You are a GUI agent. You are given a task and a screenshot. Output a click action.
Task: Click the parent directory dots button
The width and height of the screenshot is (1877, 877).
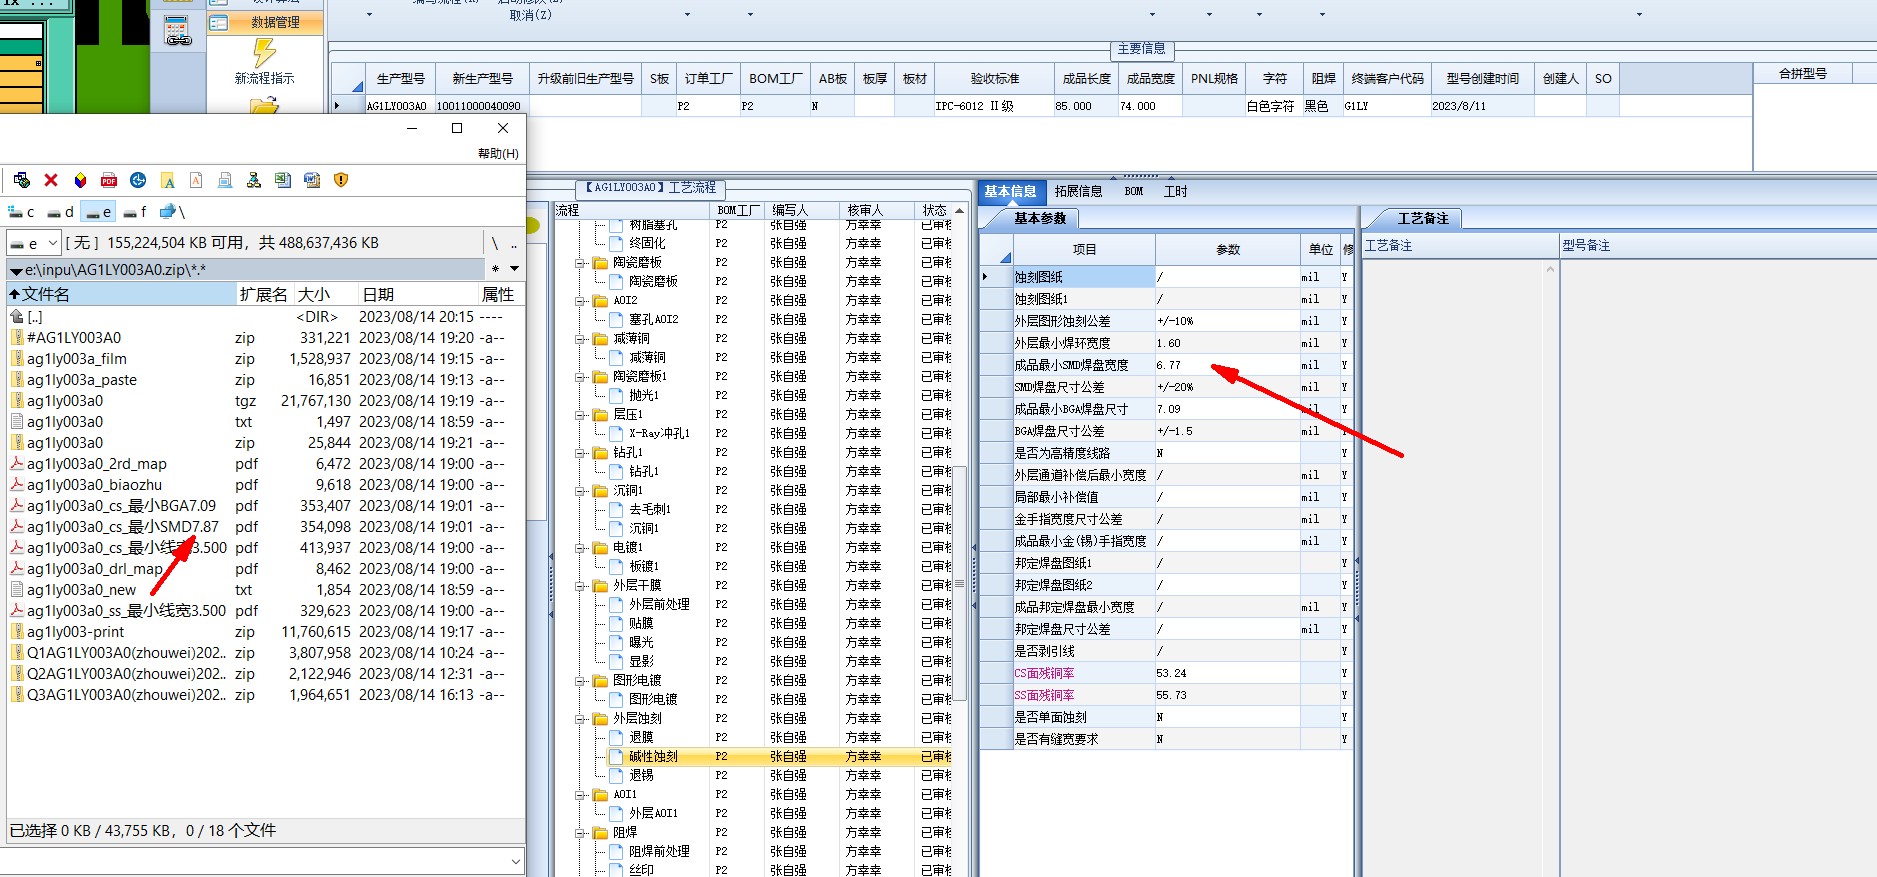coord(514,243)
